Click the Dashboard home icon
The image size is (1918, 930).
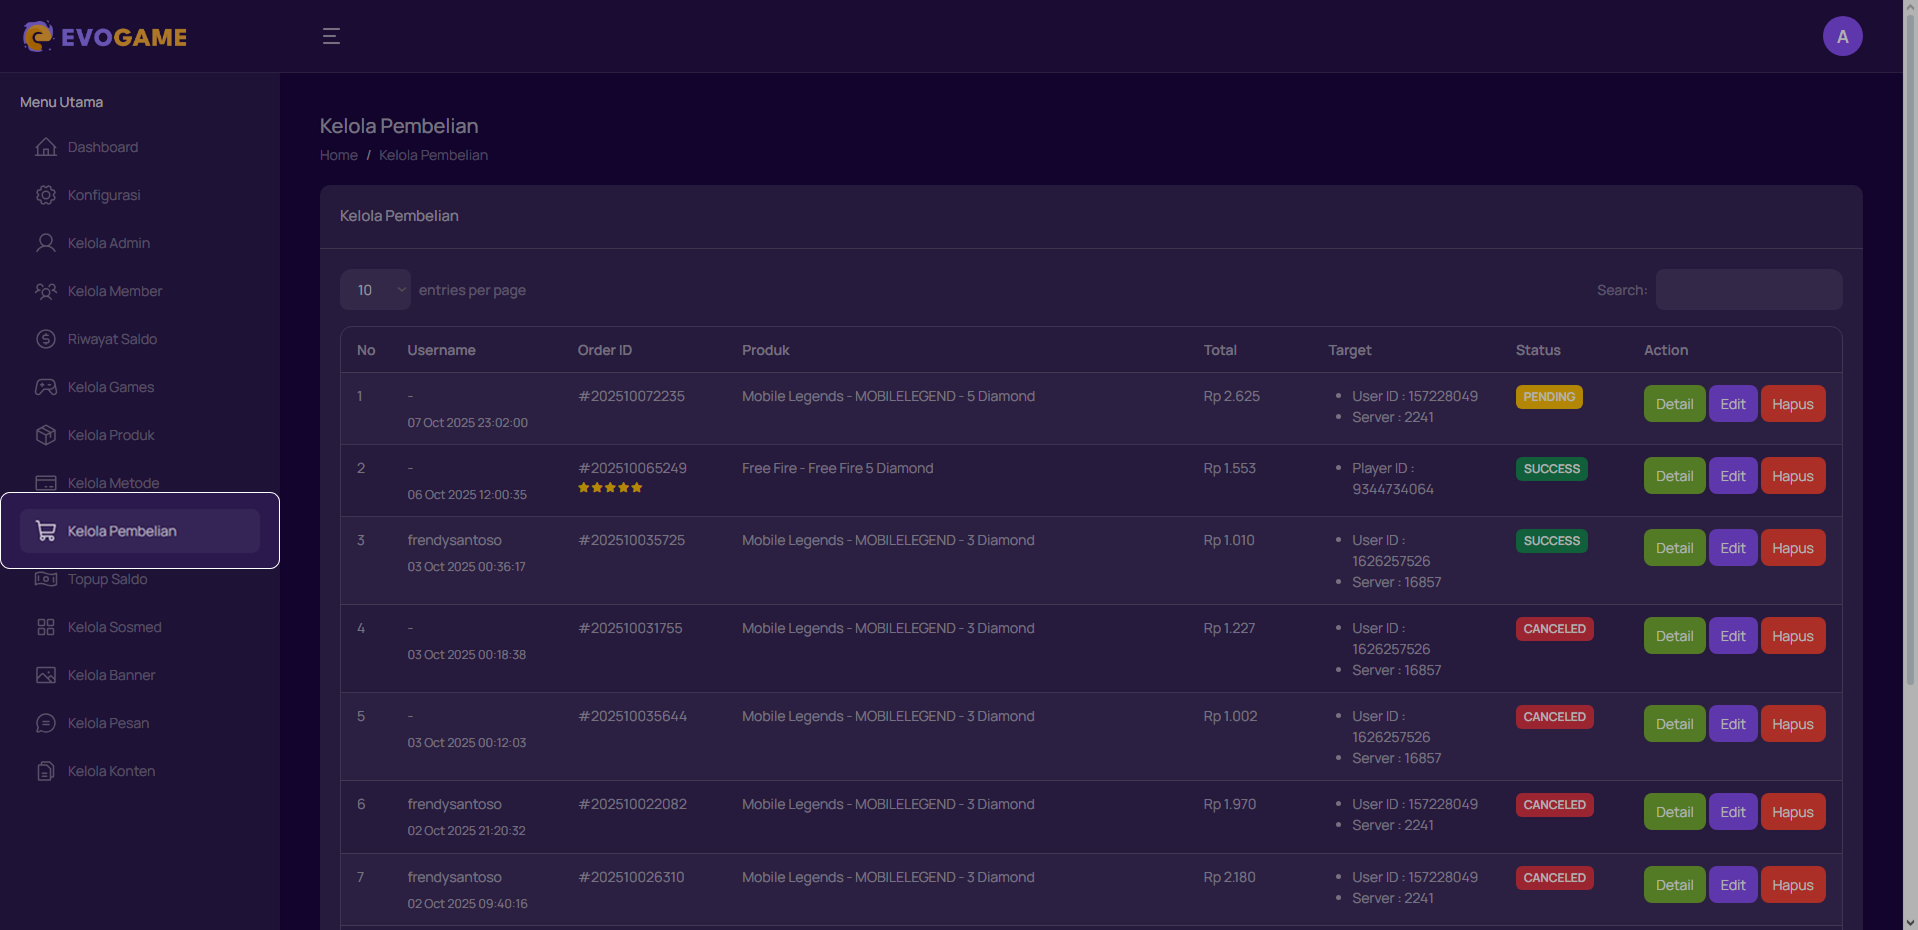coord(46,147)
